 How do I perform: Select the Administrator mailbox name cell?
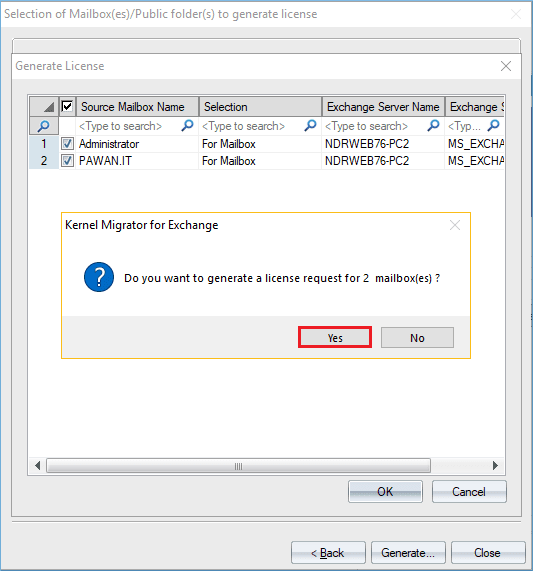tap(137, 144)
